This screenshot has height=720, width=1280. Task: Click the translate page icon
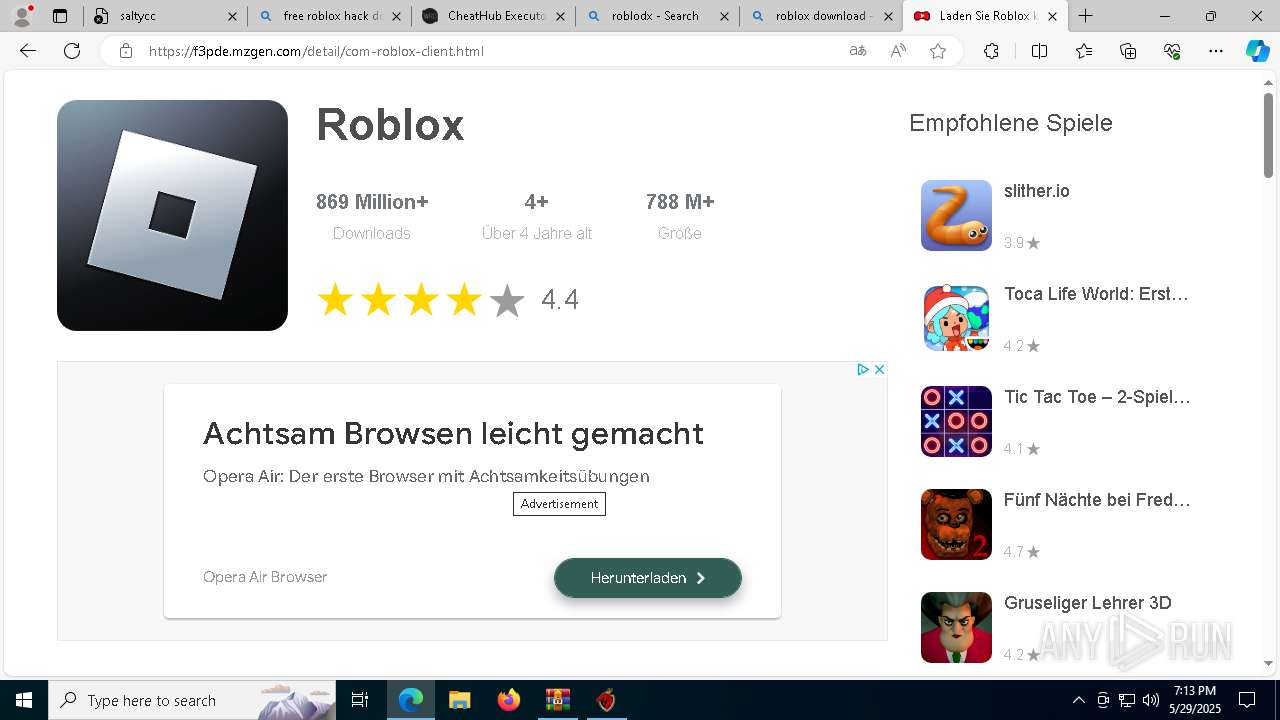(x=858, y=51)
